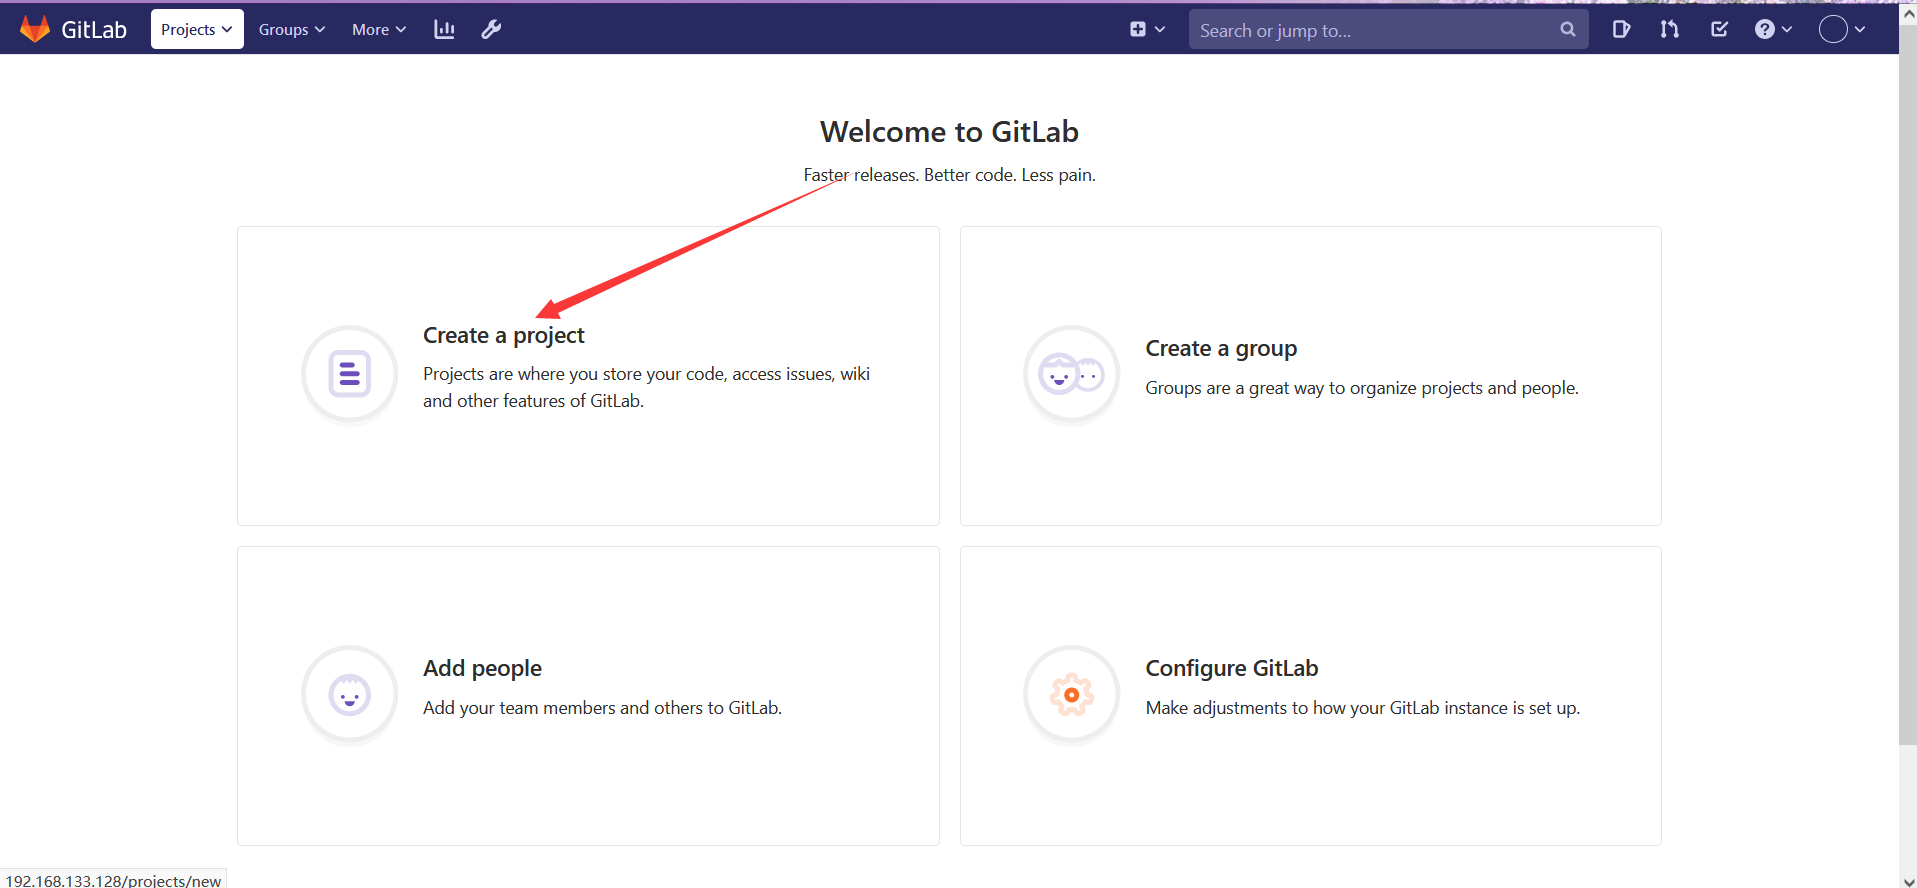Open the Admin Area wrench icon
The image size is (1917, 888).
point(491,29)
